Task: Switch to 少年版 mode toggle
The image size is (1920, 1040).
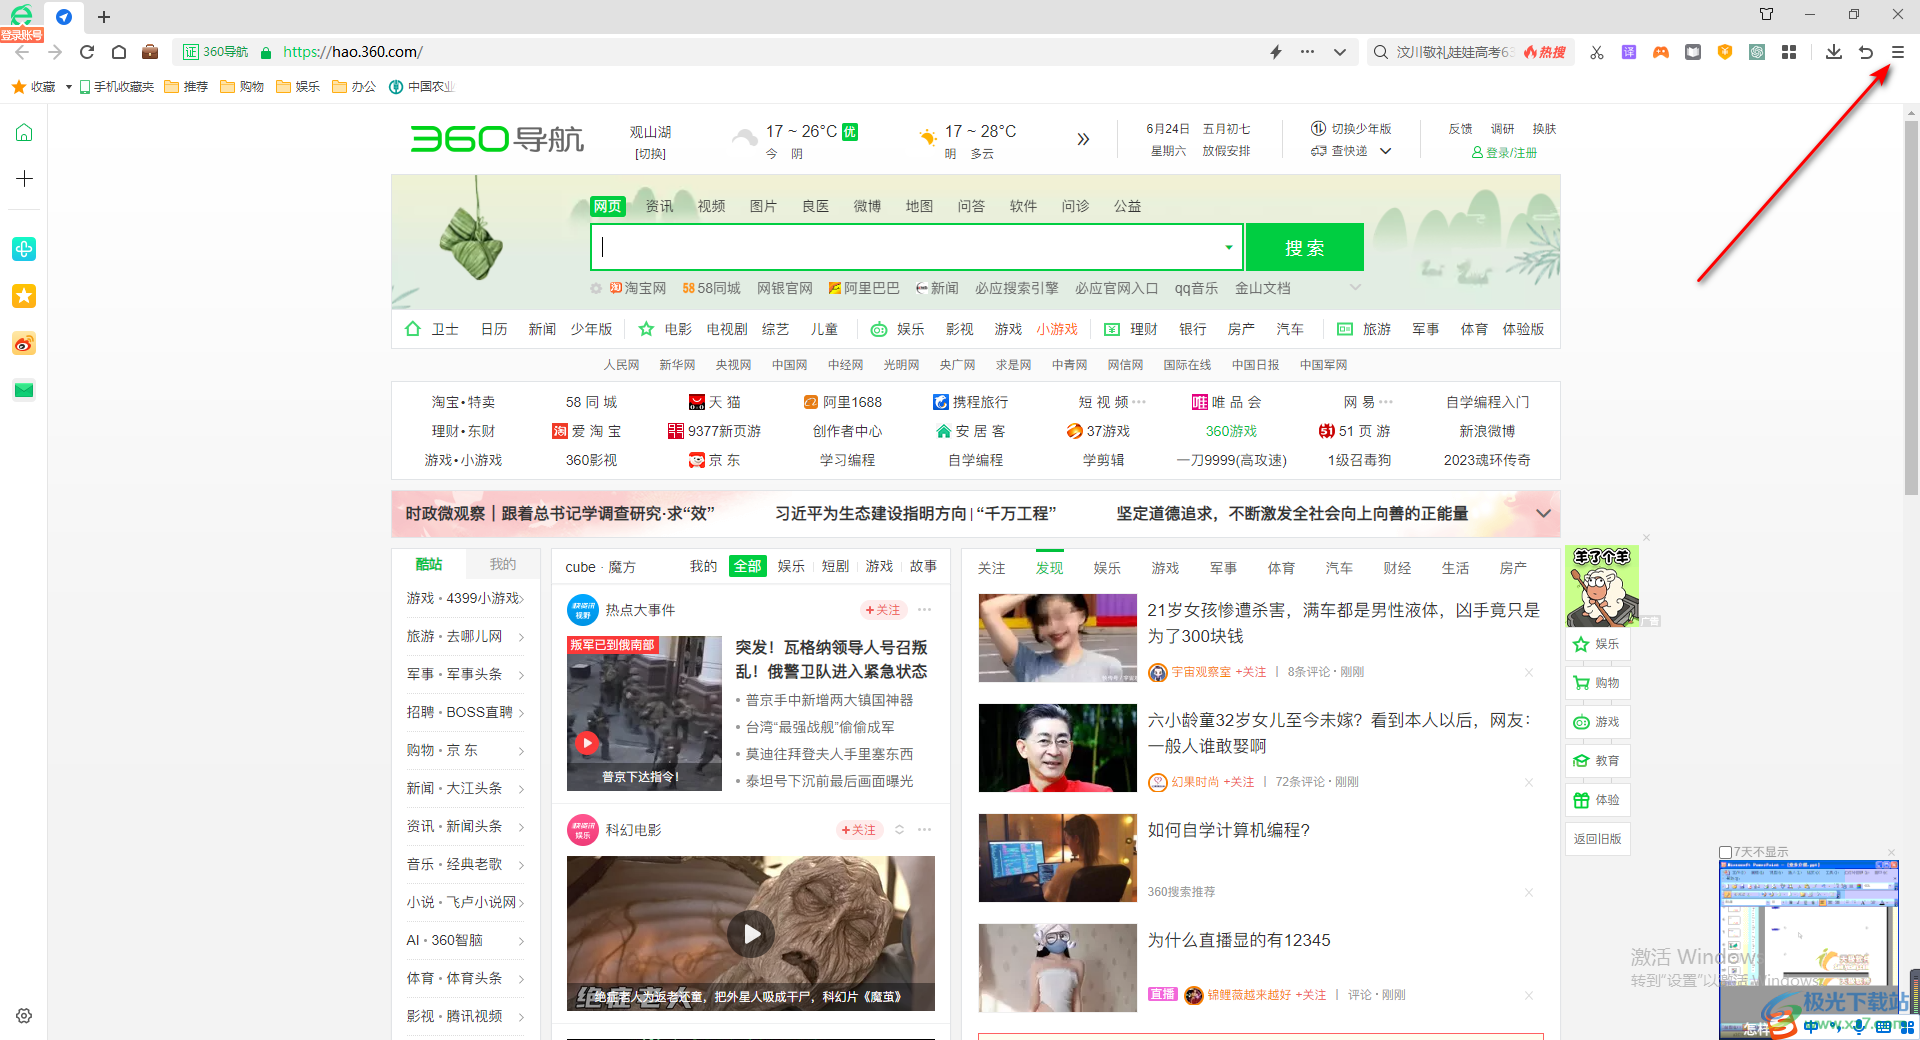Action: pyautogui.click(x=1351, y=129)
